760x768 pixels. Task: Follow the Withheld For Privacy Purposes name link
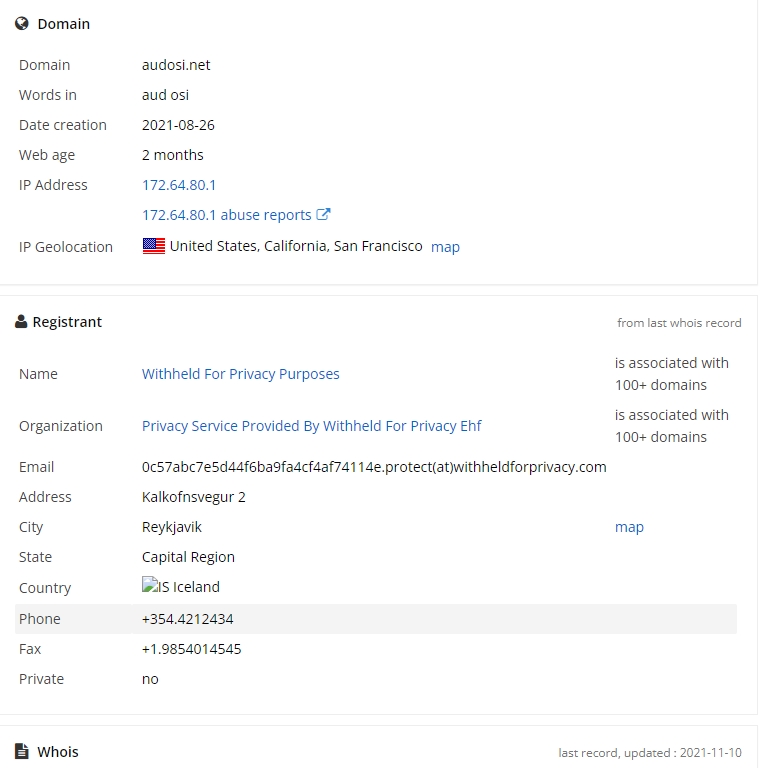pos(241,374)
